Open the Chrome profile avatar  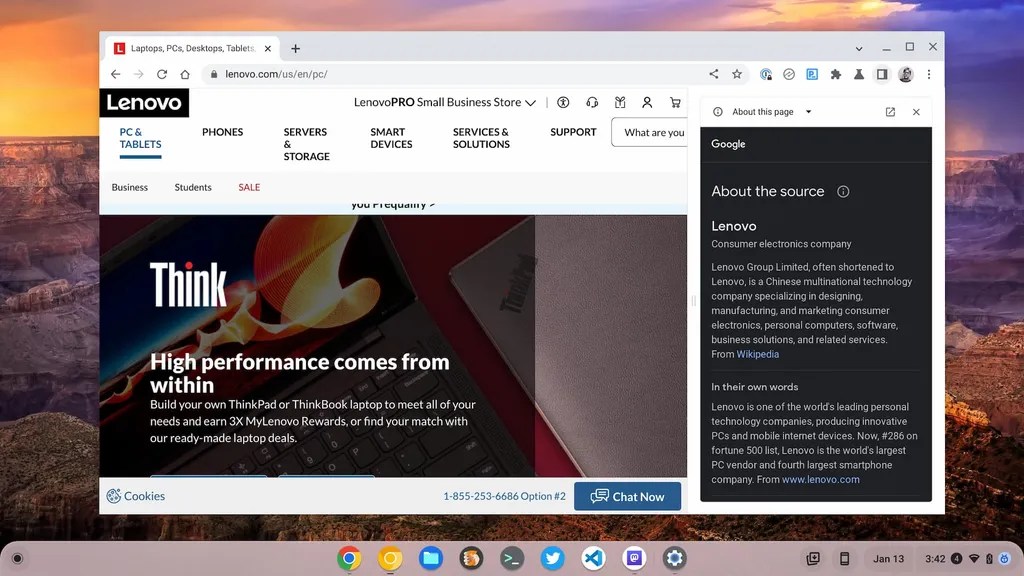(x=905, y=74)
